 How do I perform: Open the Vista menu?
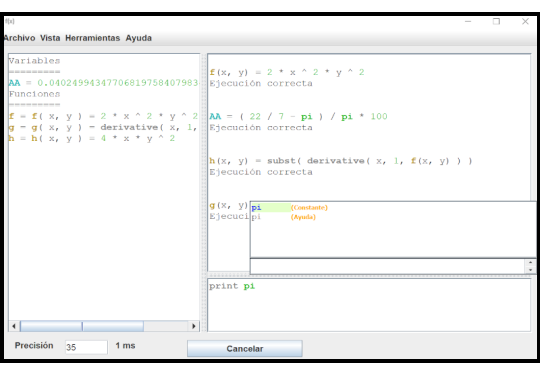(50, 38)
